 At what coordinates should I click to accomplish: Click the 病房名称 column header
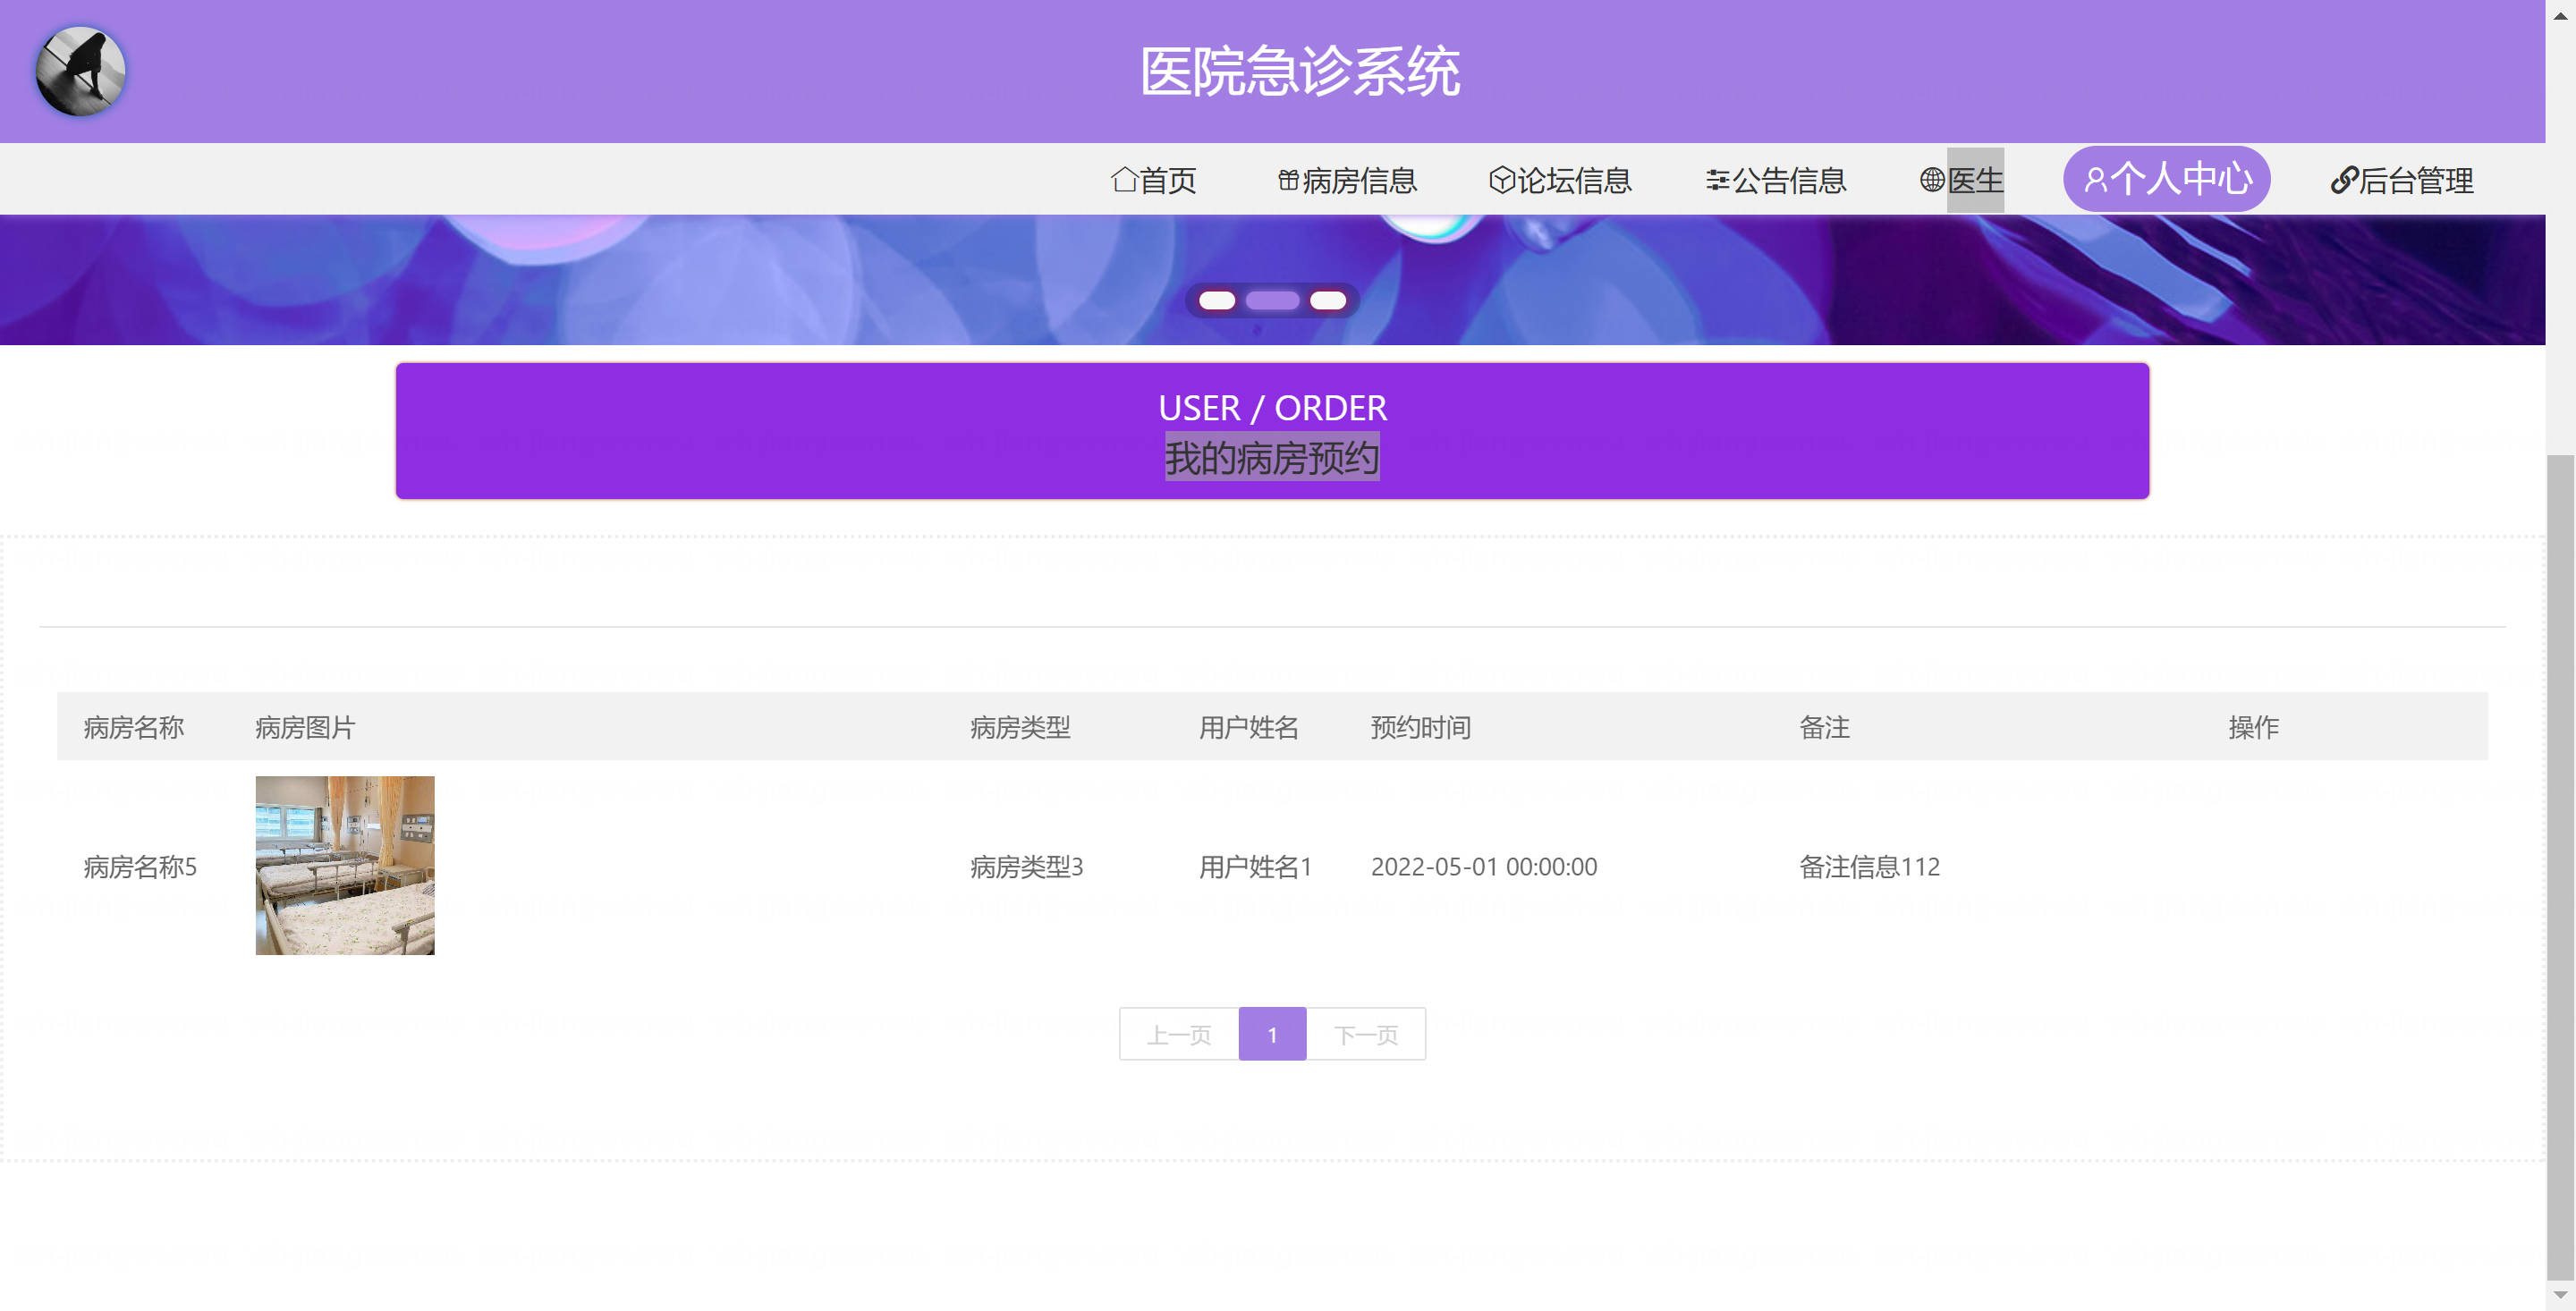pyautogui.click(x=134, y=727)
